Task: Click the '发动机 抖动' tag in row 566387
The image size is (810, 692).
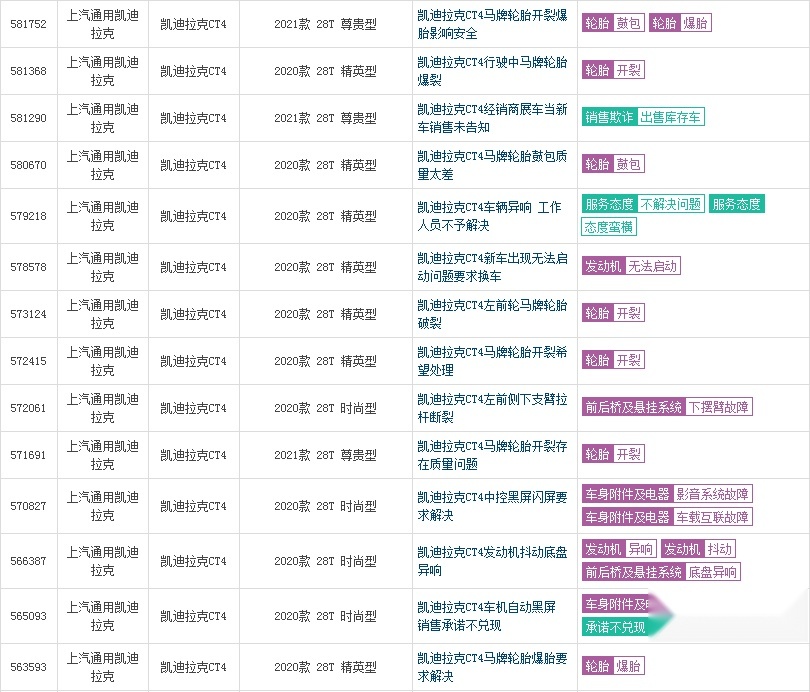Action: [698, 549]
